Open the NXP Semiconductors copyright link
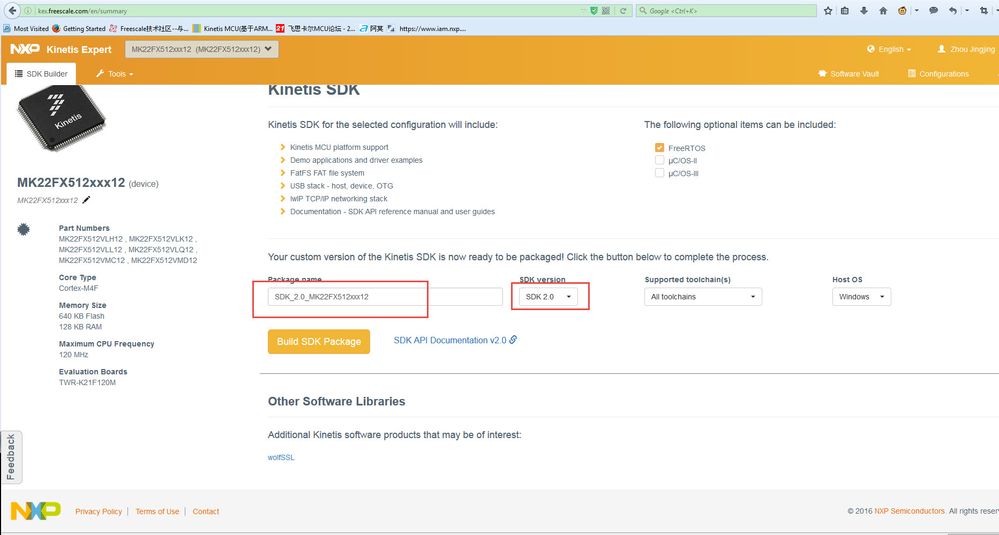999x535 pixels. coord(910,511)
